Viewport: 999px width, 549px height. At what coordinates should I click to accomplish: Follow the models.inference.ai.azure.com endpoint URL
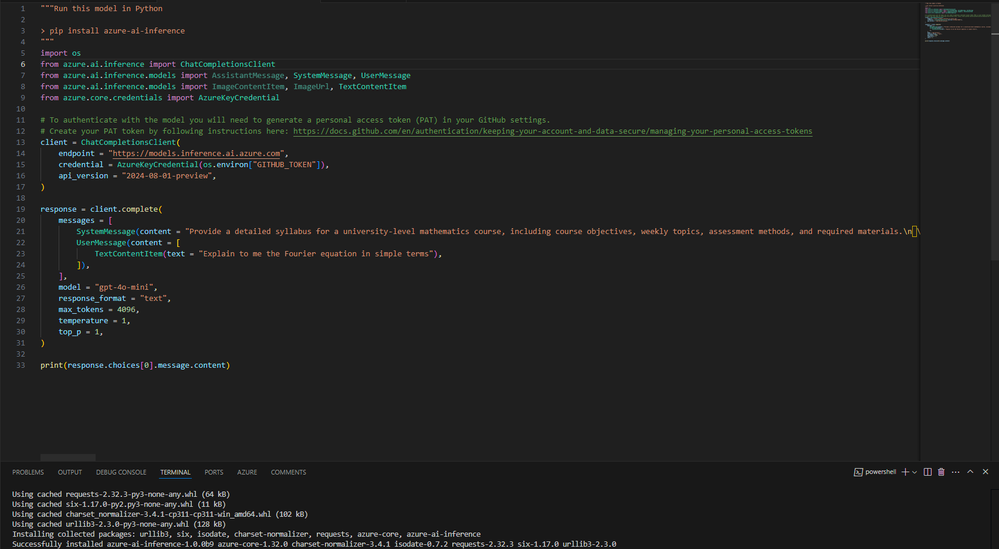tap(196, 153)
